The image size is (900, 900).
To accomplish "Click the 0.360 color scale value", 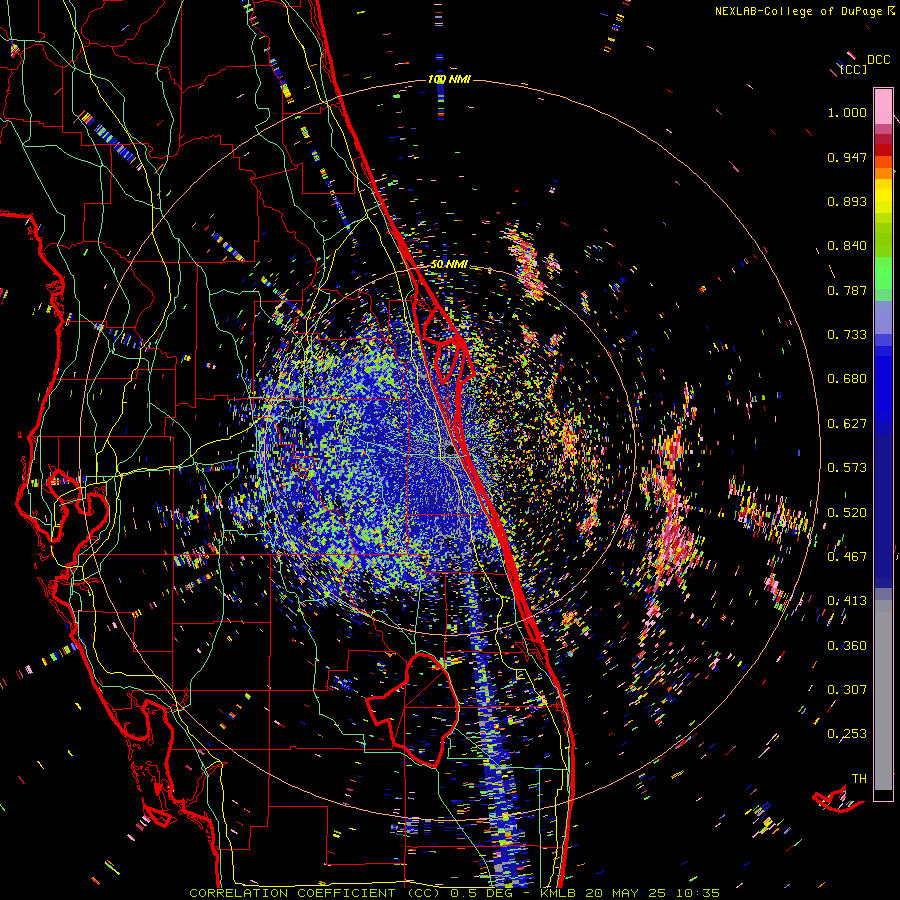I will (x=847, y=646).
